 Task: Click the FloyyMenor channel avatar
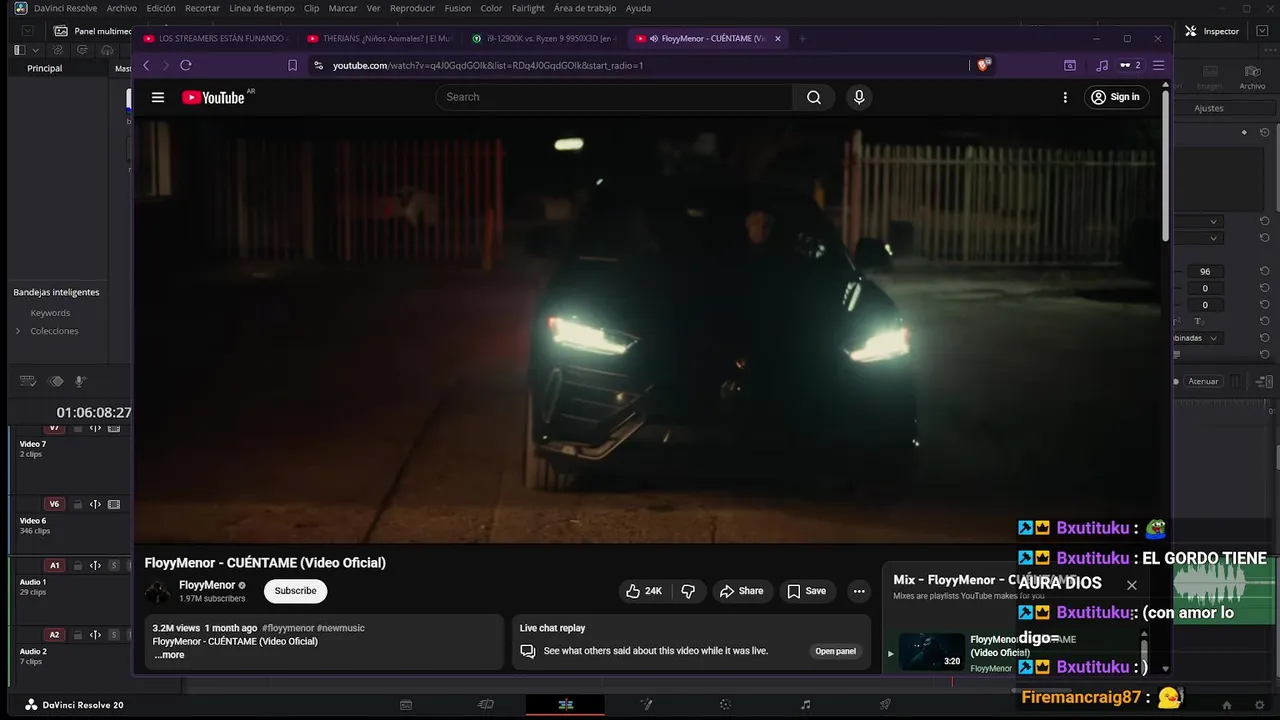click(x=158, y=591)
